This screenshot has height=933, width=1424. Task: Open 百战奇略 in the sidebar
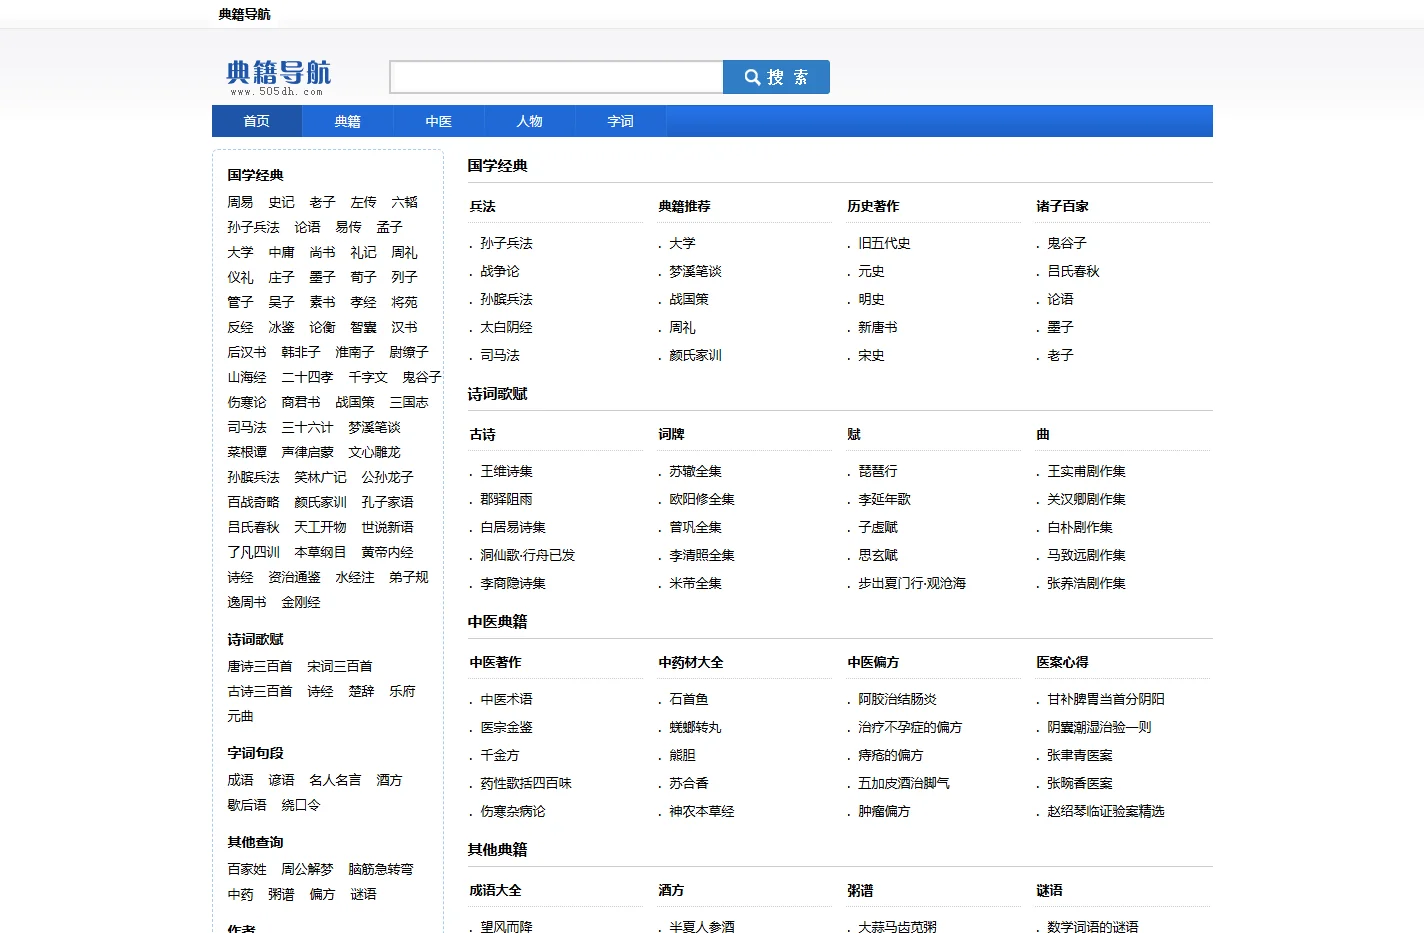(253, 502)
